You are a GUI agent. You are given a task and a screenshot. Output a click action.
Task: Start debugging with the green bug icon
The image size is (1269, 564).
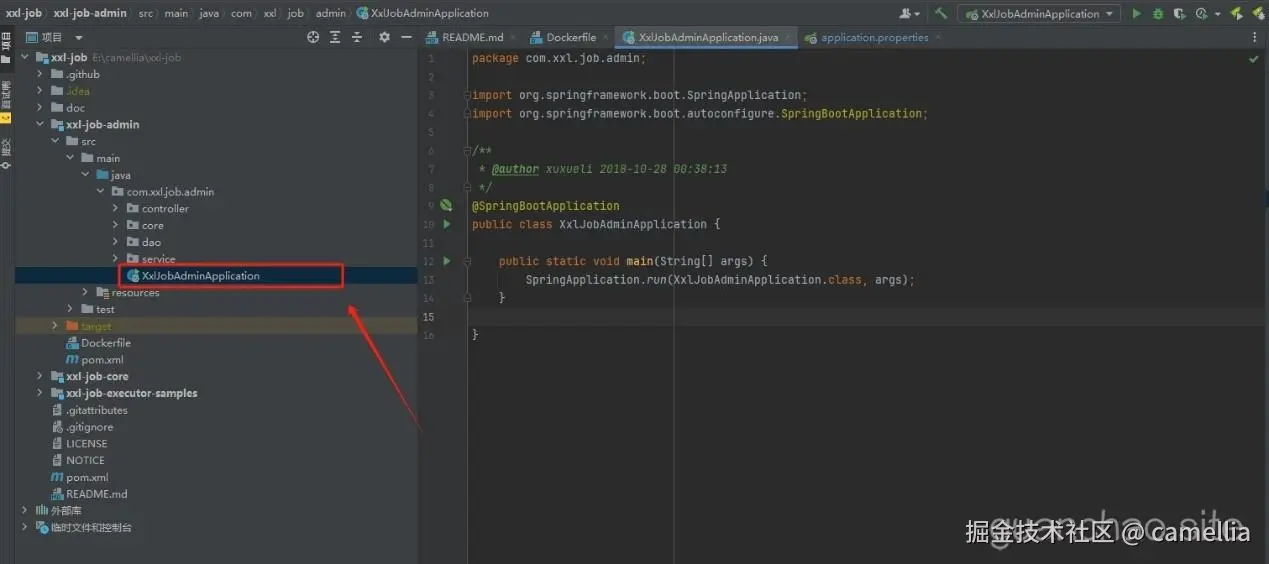pyautogui.click(x=1158, y=14)
